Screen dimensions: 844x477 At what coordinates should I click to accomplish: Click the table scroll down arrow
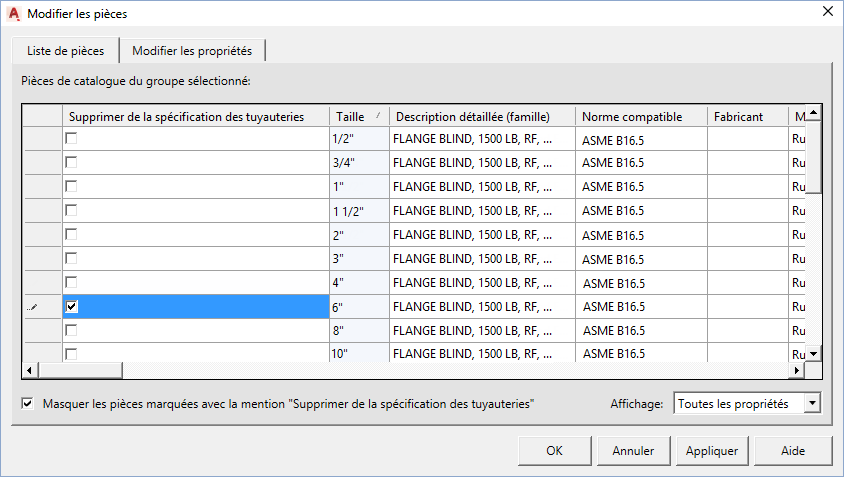(x=814, y=353)
